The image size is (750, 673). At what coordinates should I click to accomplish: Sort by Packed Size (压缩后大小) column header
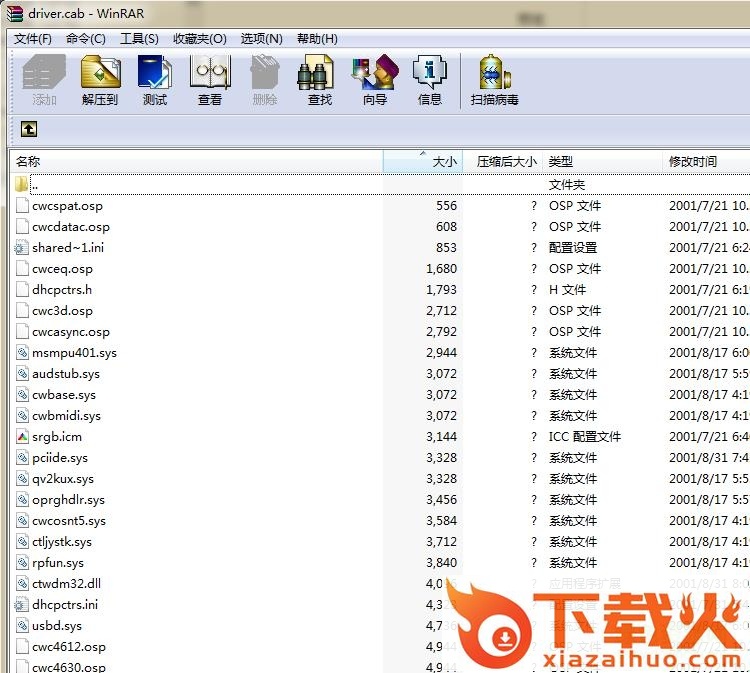(x=503, y=162)
